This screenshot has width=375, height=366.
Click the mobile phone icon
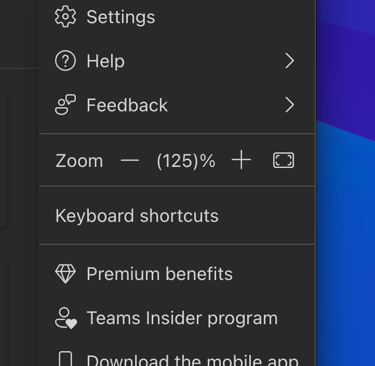[66, 359]
